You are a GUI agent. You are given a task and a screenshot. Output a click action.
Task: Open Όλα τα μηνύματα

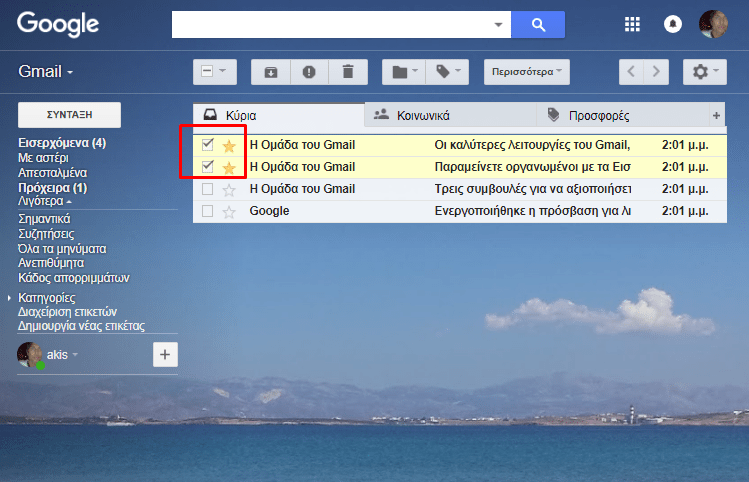pos(62,249)
